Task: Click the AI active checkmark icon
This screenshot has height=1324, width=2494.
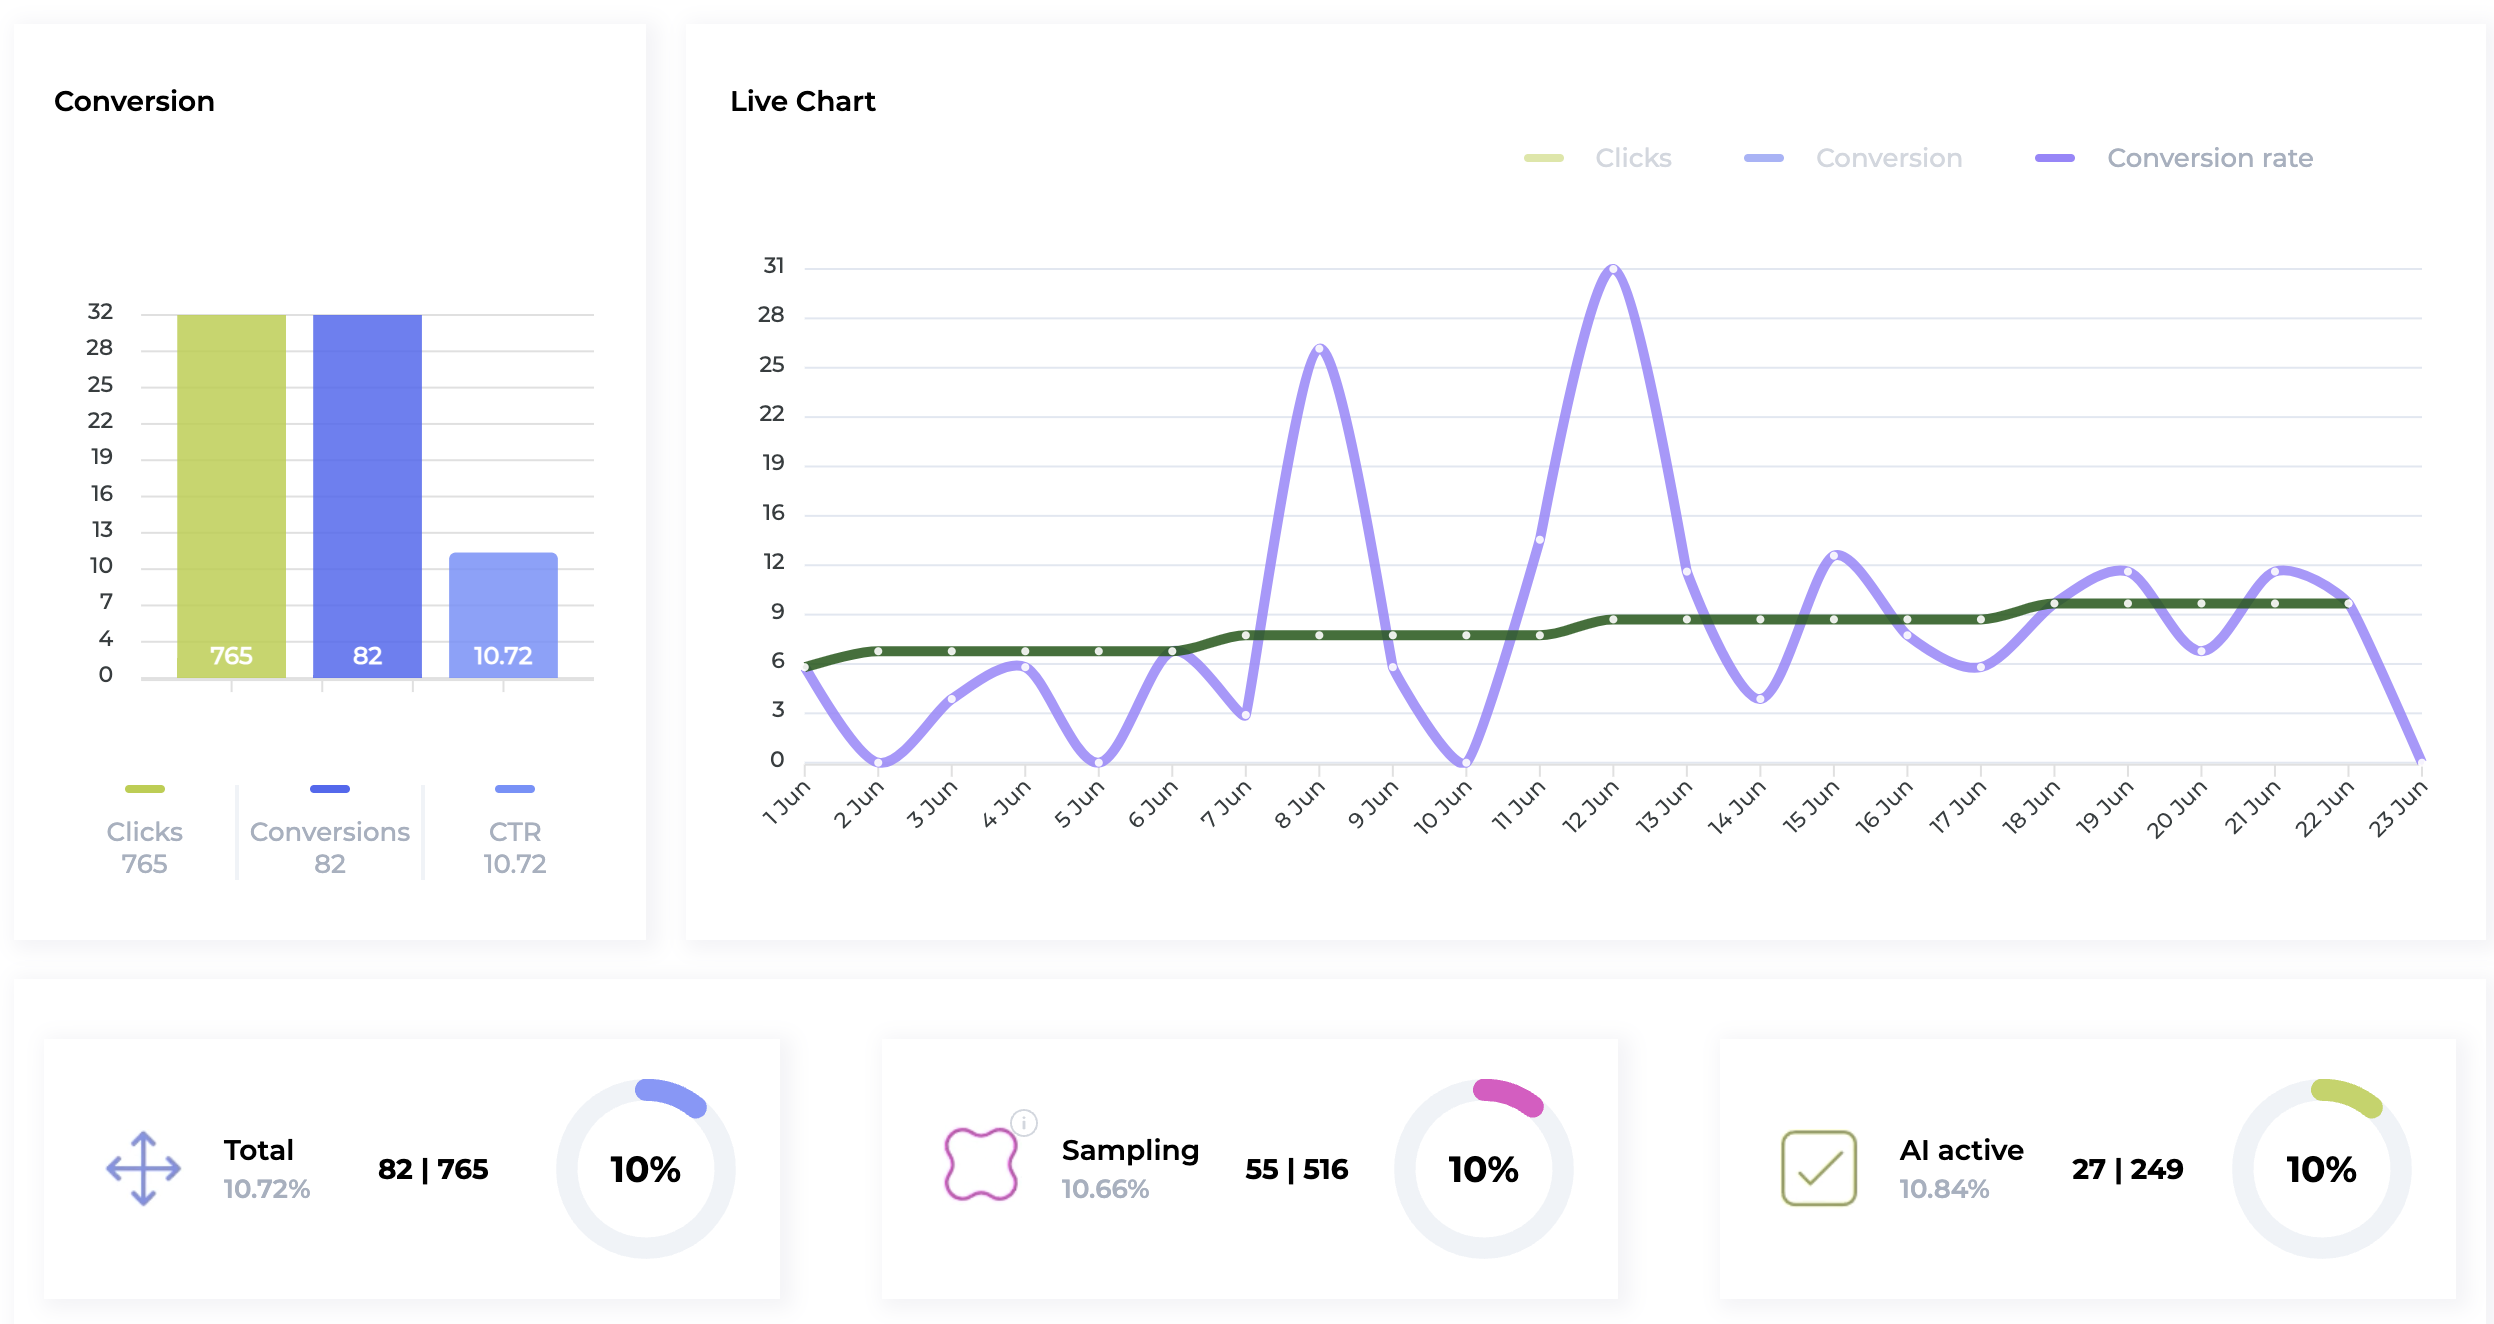Action: [1818, 1168]
